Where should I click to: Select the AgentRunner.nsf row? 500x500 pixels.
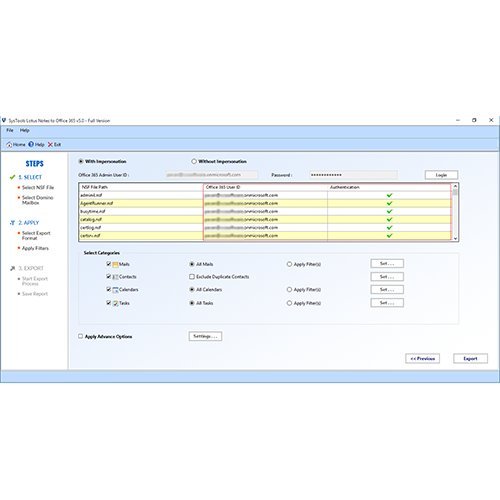click(x=265, y=203)
